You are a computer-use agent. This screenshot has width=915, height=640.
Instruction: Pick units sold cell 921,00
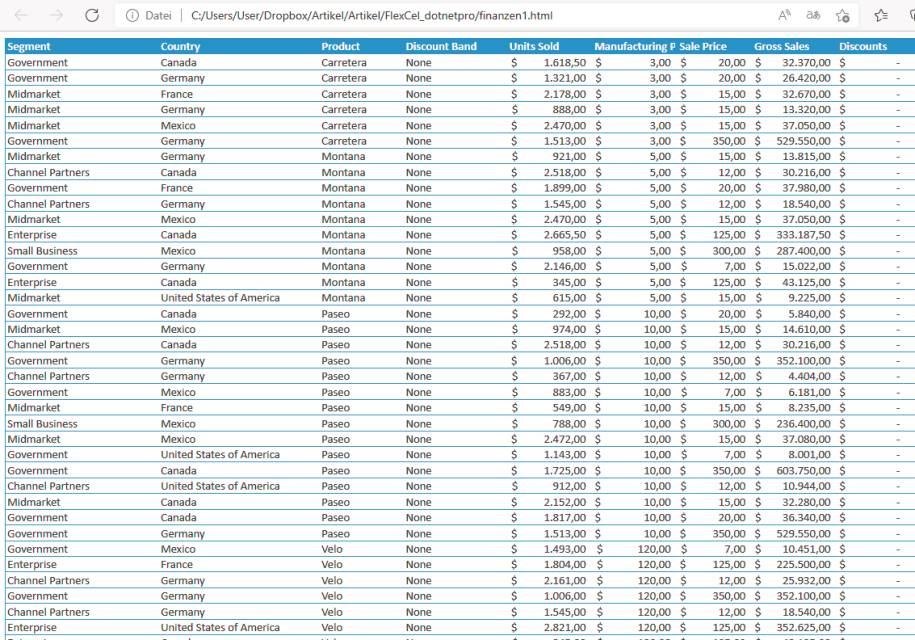pyautogui.click(x=569, y=156)
